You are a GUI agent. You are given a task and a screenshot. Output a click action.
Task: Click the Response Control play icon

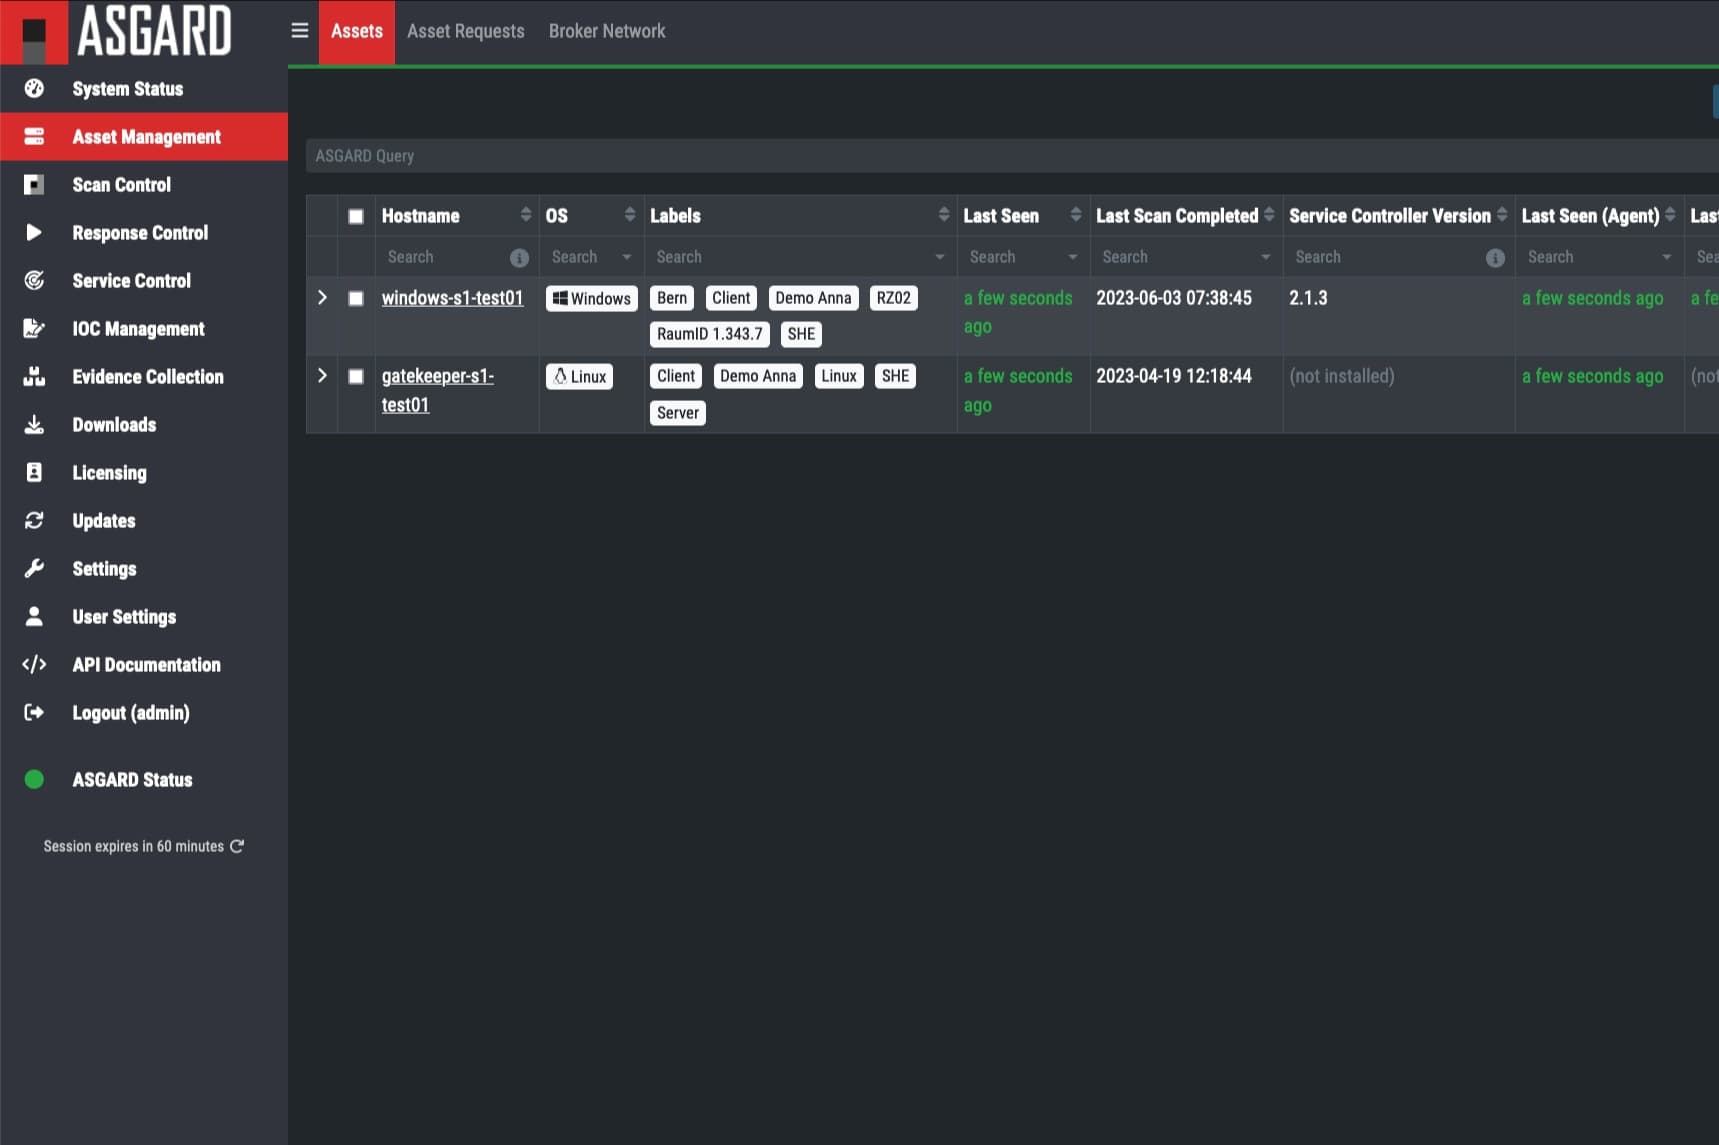tap(34, 232)
